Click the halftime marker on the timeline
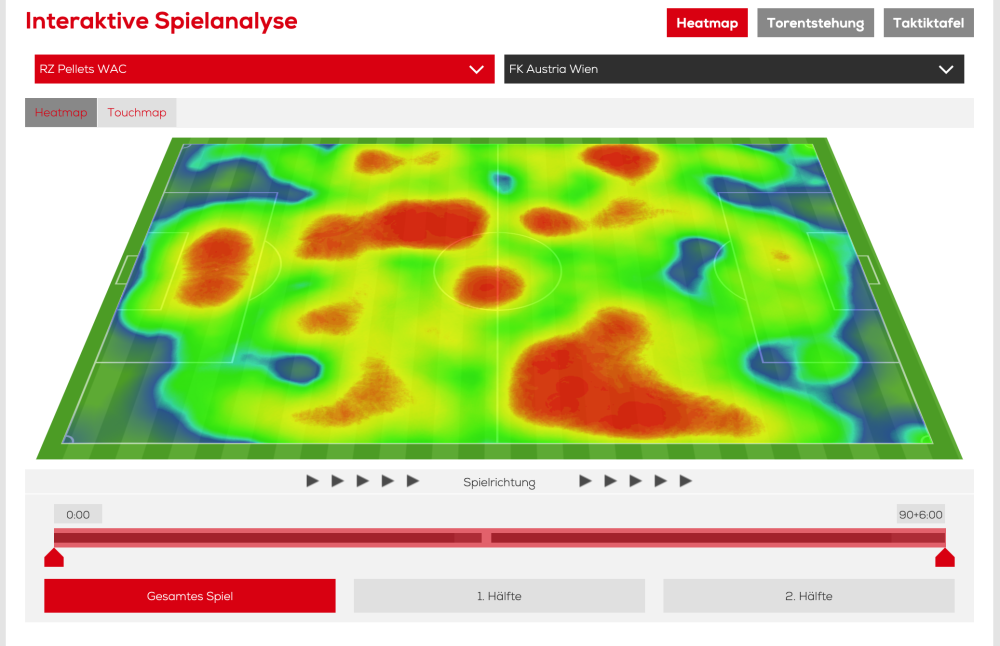 coord(486,538)
